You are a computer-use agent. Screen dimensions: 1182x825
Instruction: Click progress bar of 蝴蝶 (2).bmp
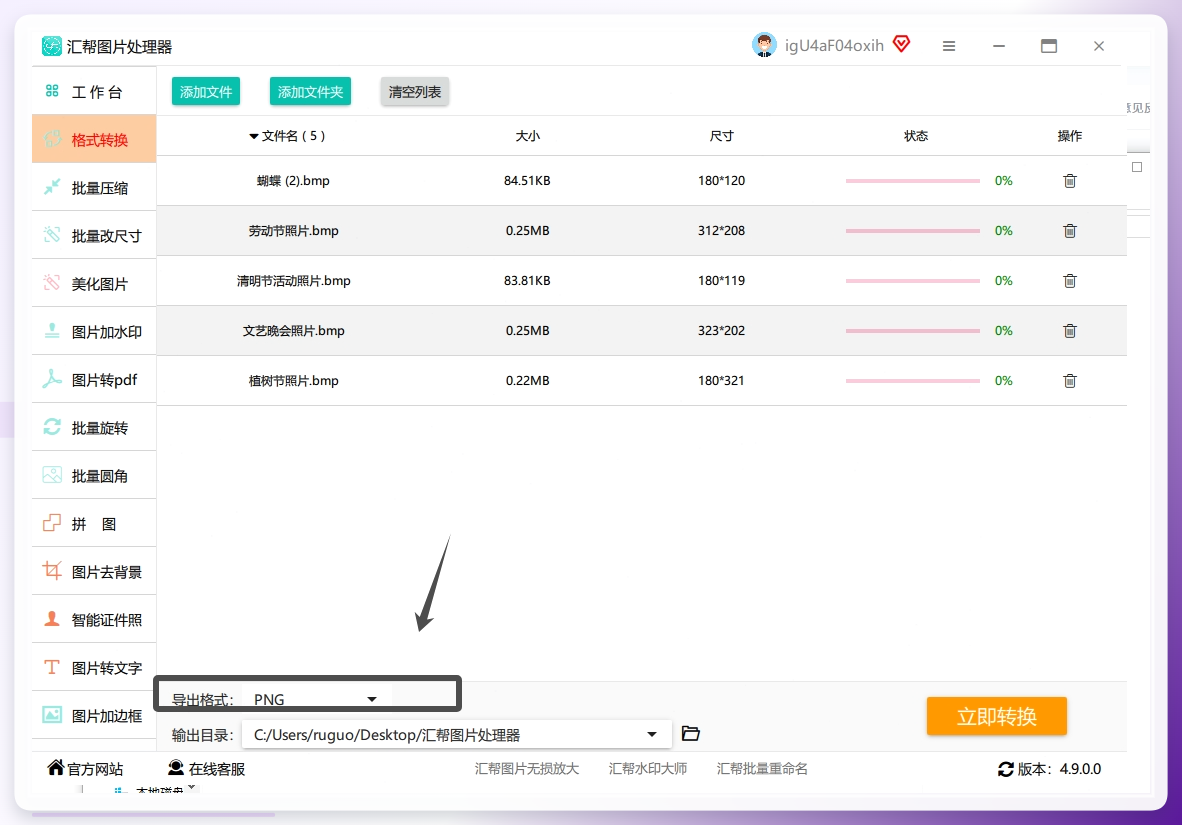point(912,181)
